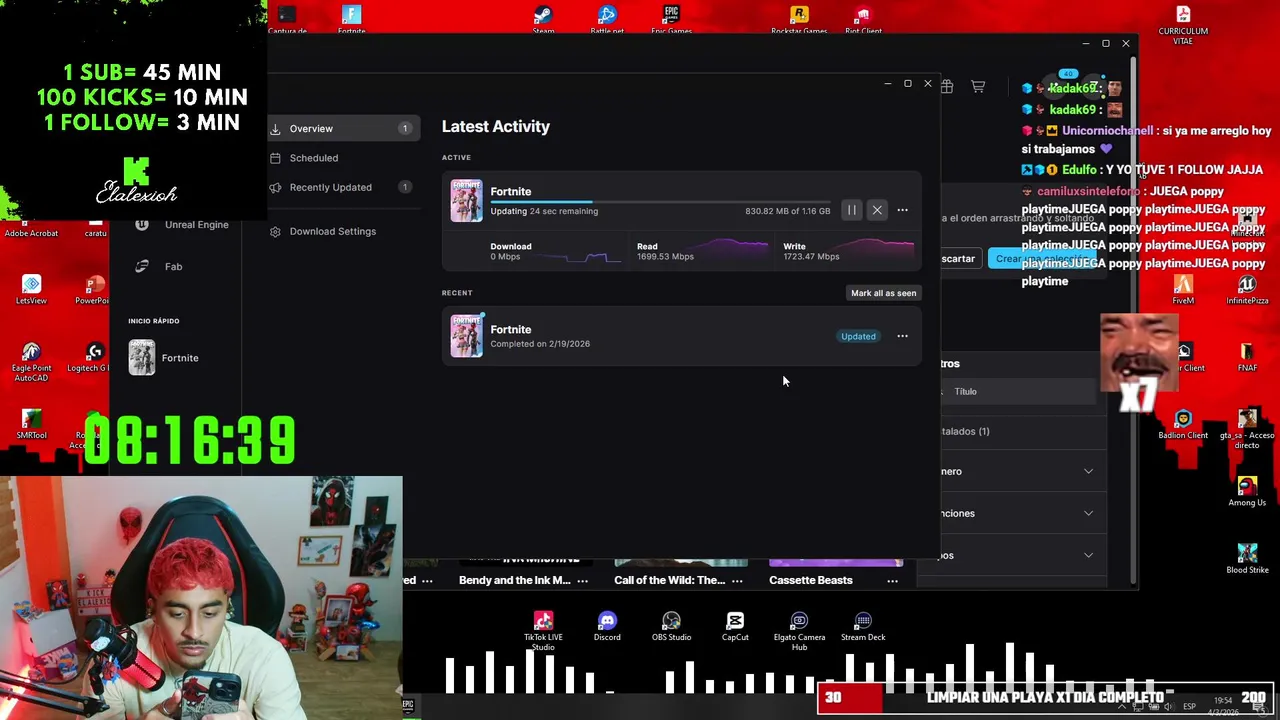1280x720 pixels.
Task: Click Epic Games icon in taskbar
Action: 408,705
